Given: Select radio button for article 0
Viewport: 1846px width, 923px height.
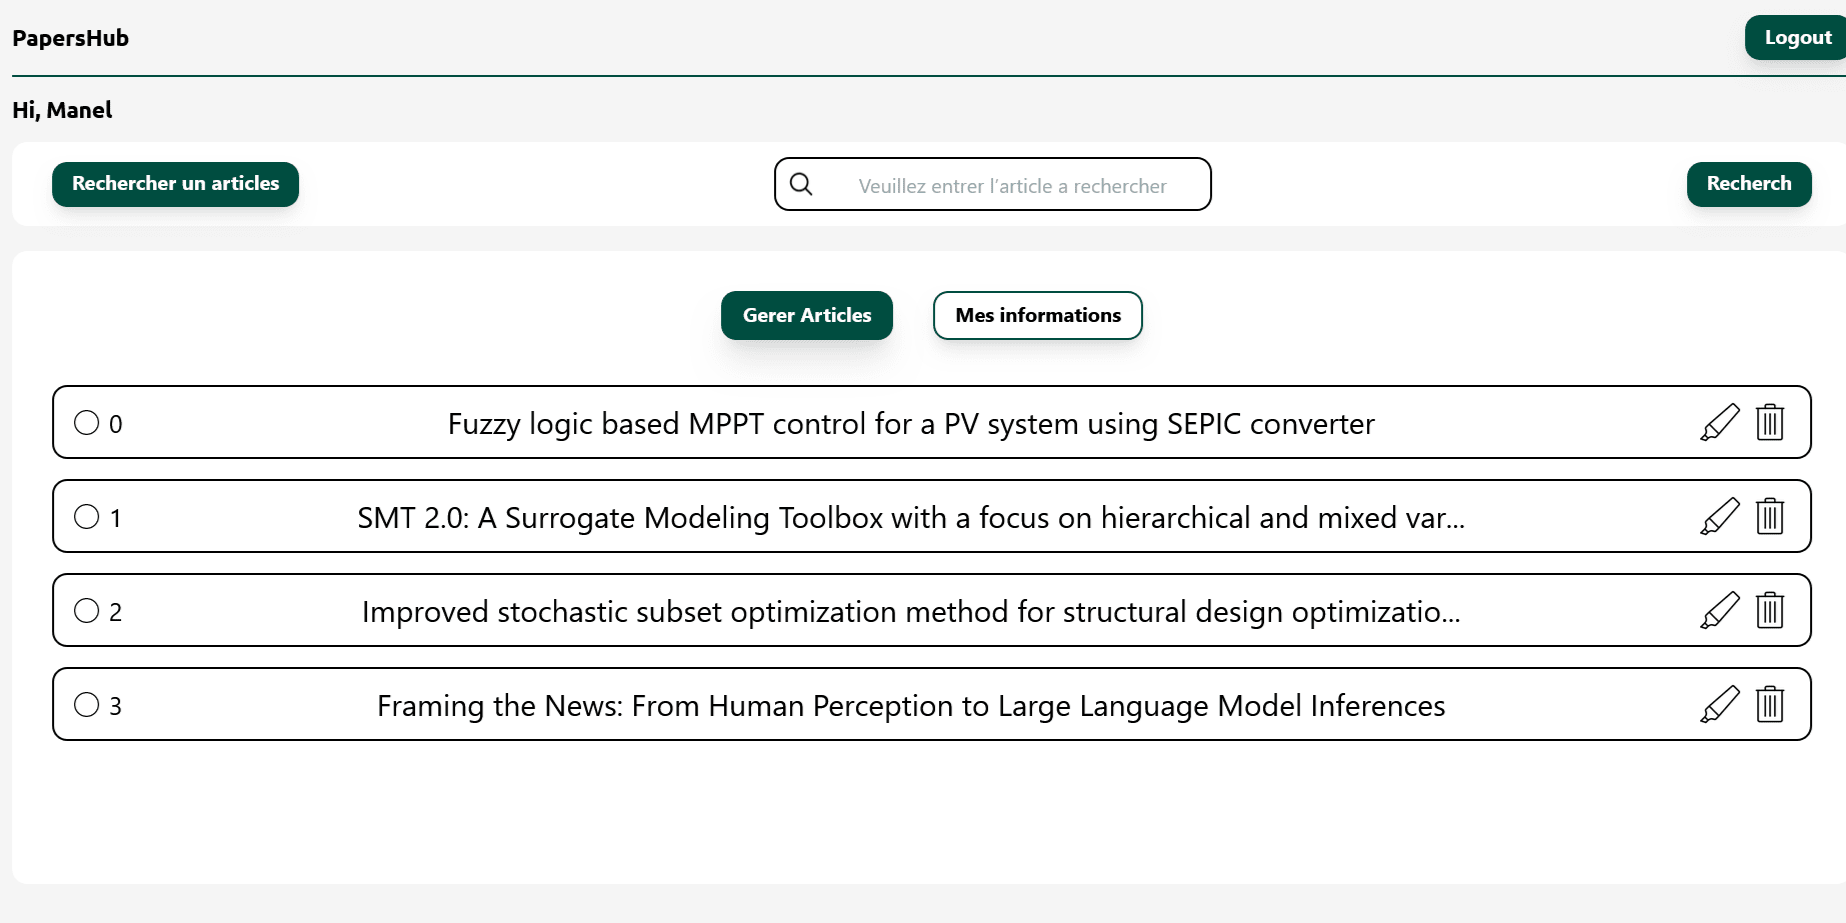Looking at the screenshot, I should (87, 422).
